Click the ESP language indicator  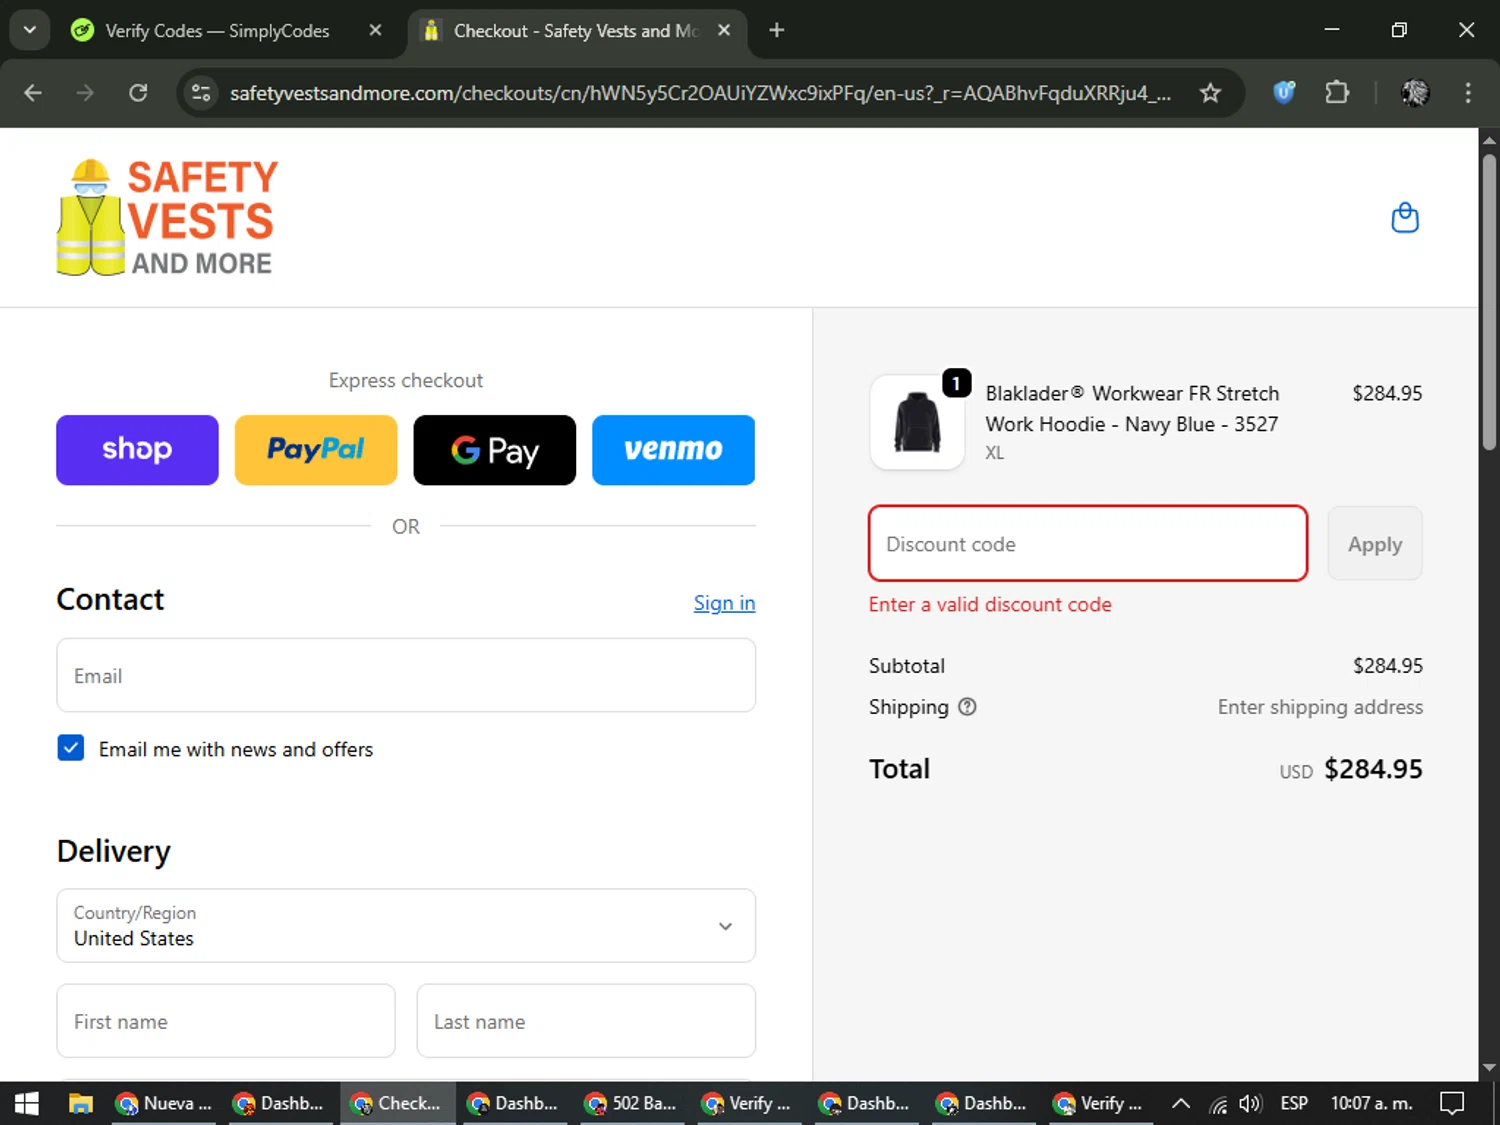(x=1294, y=1103)
